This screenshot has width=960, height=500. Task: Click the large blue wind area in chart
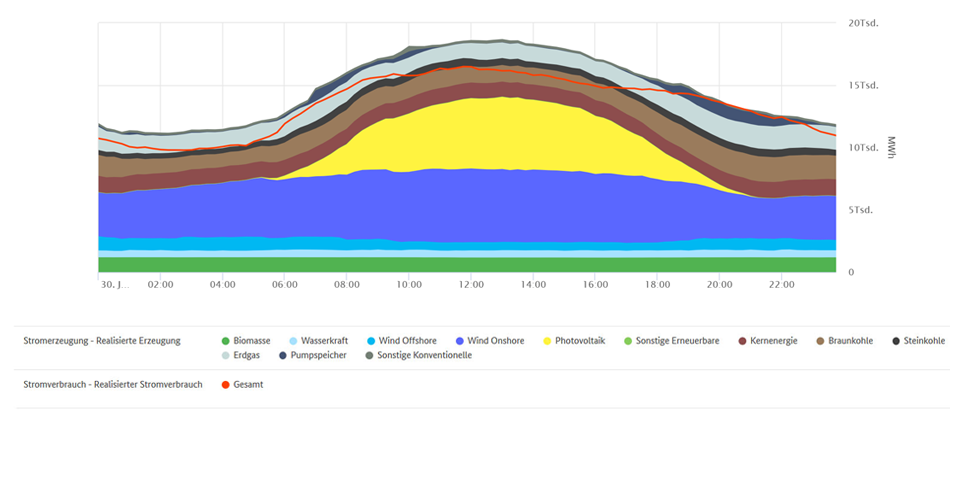(400, 205)
